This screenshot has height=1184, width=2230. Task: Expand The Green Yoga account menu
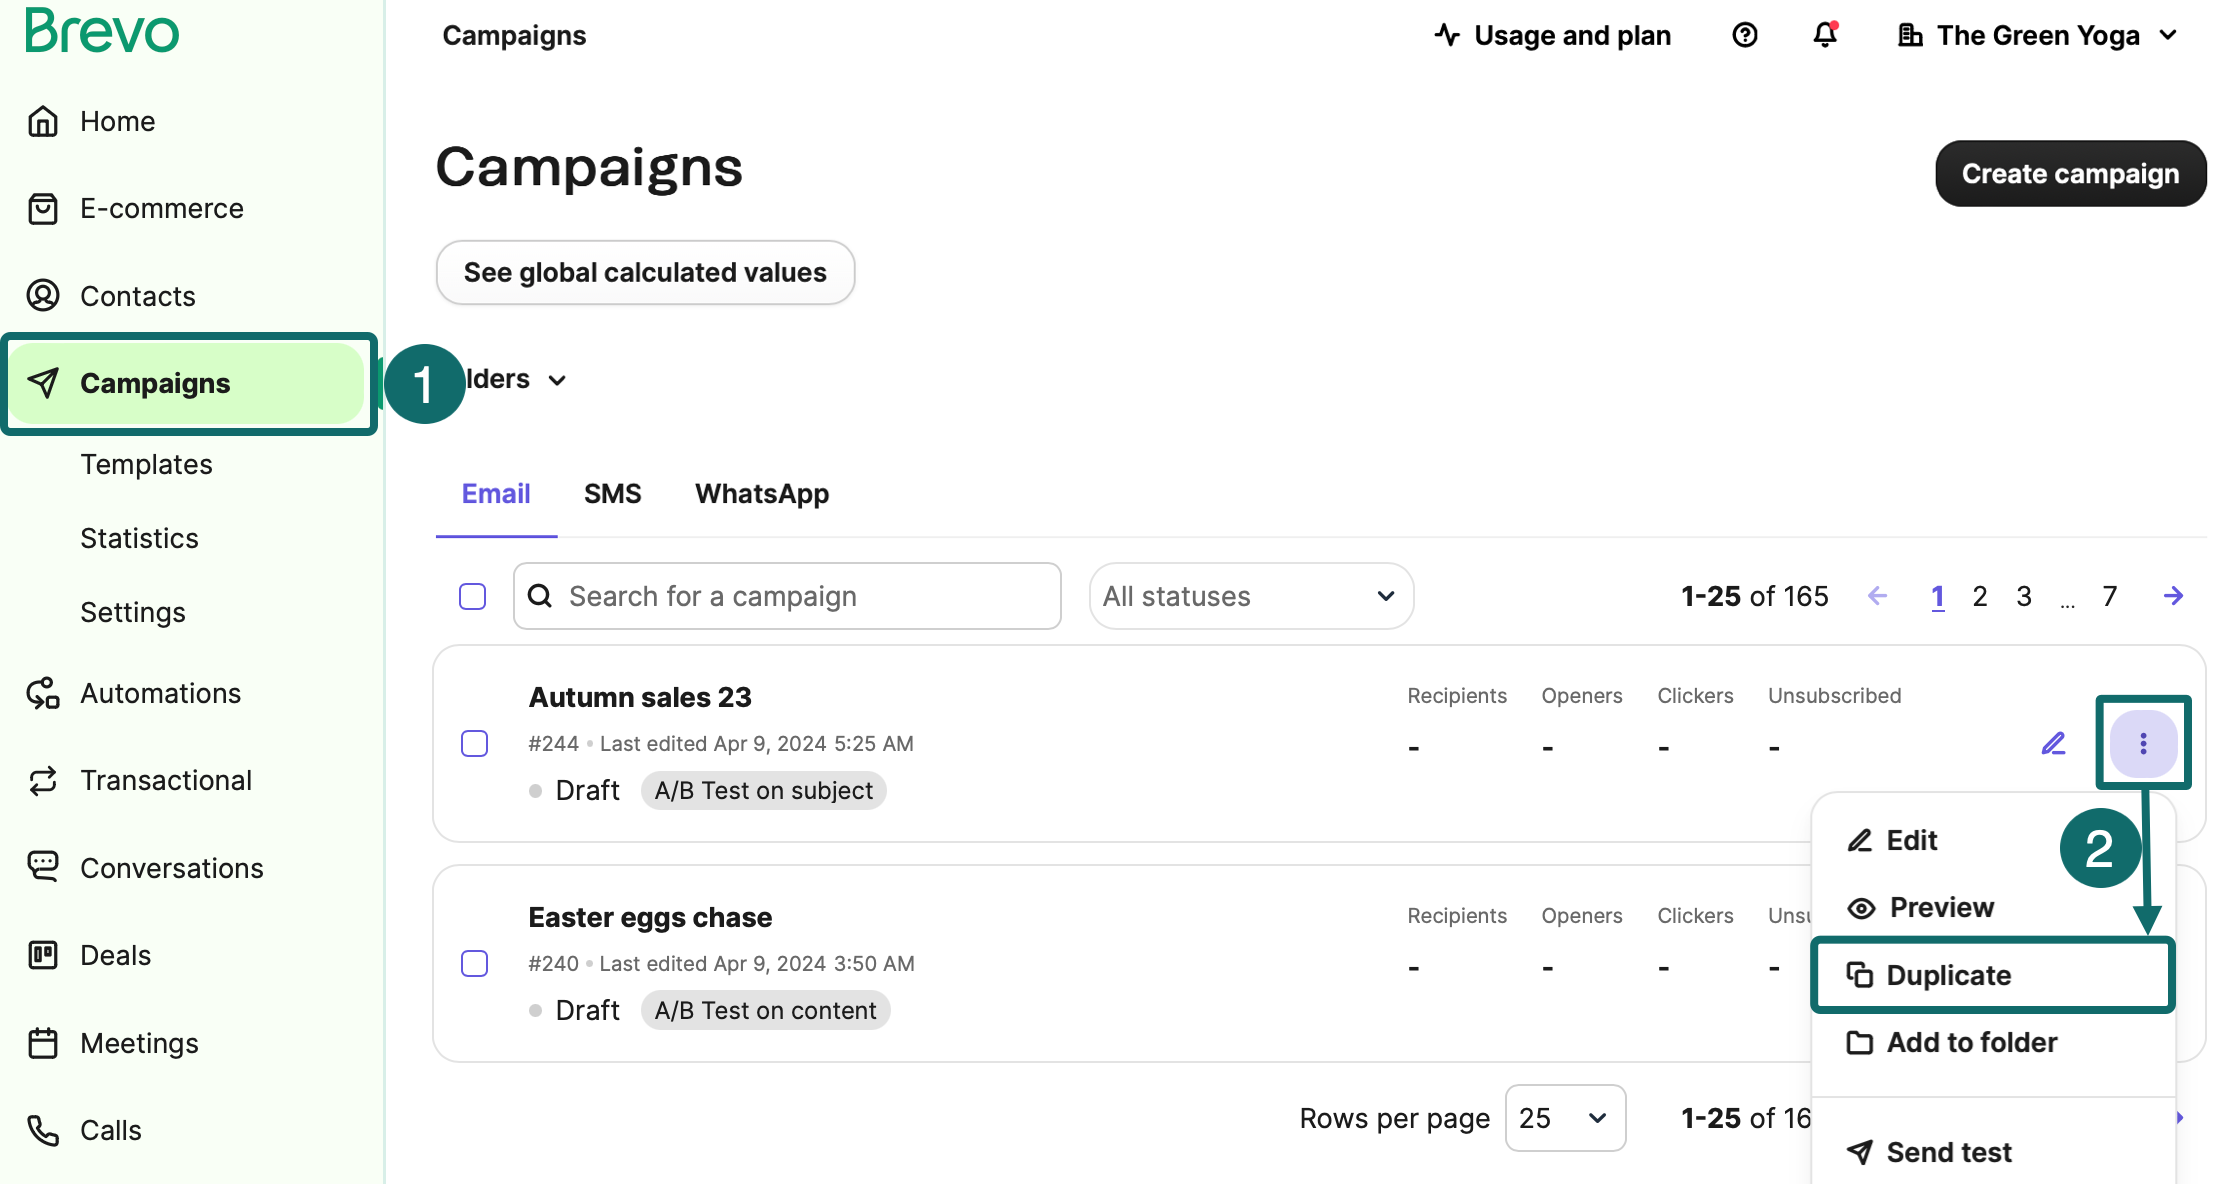2037,35
